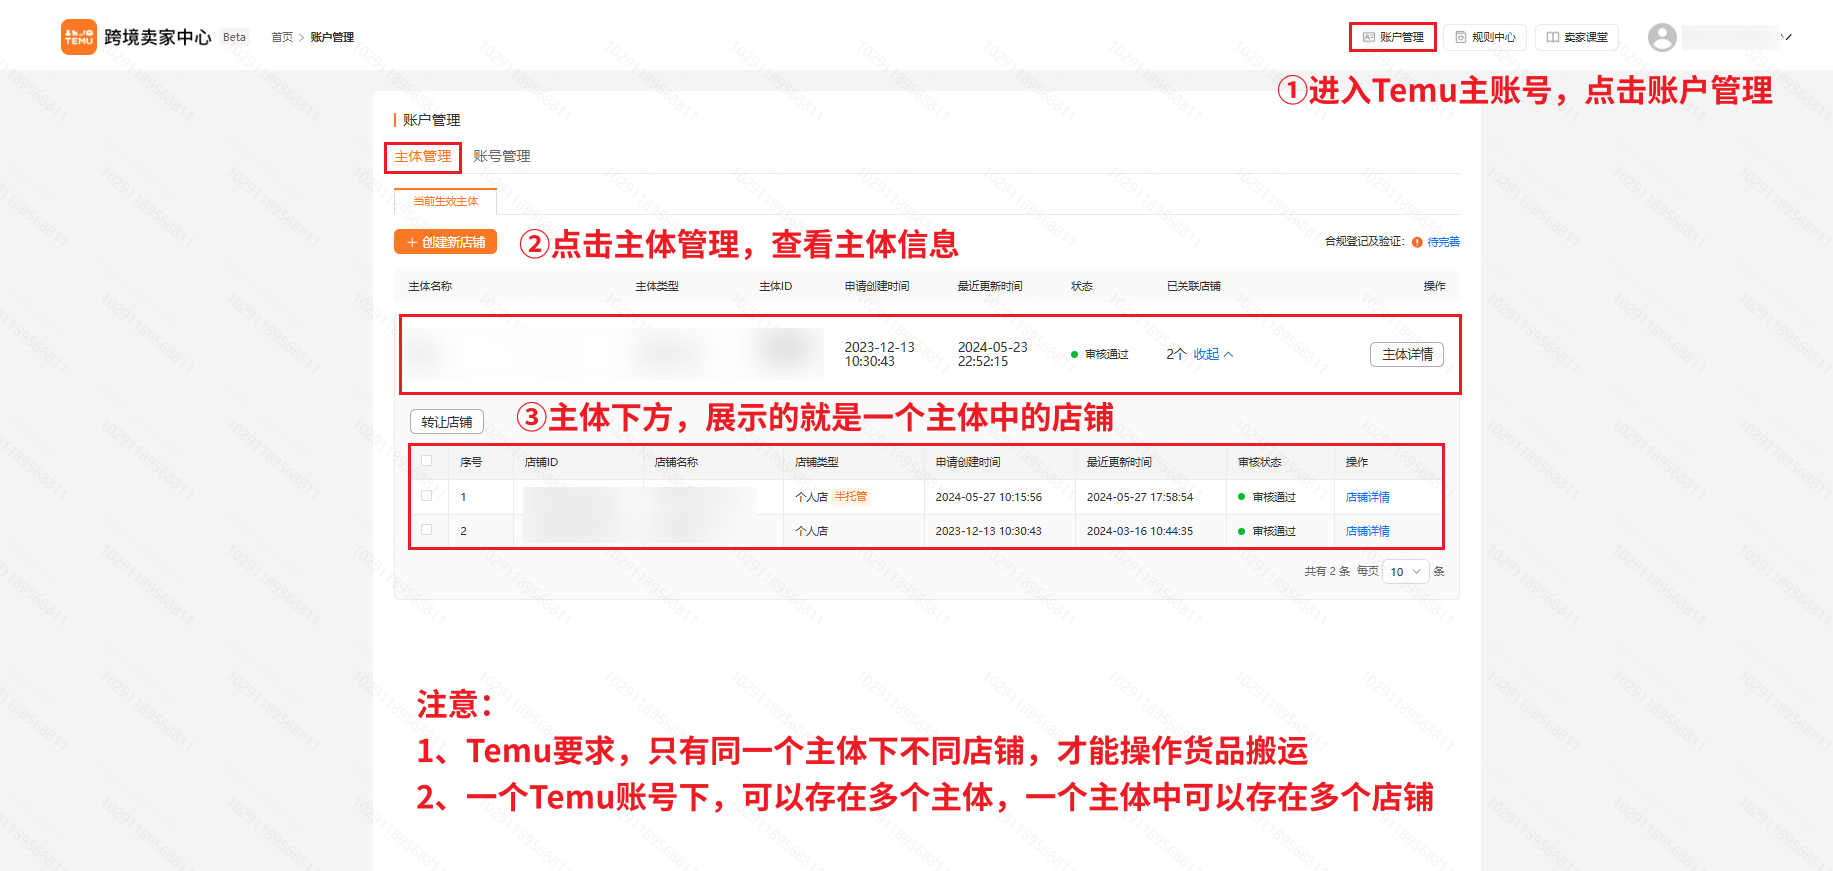This screenshot has height=871, width=1833.
Task: Open 规则中心 in the top navigation
Action: (1485, 37)
